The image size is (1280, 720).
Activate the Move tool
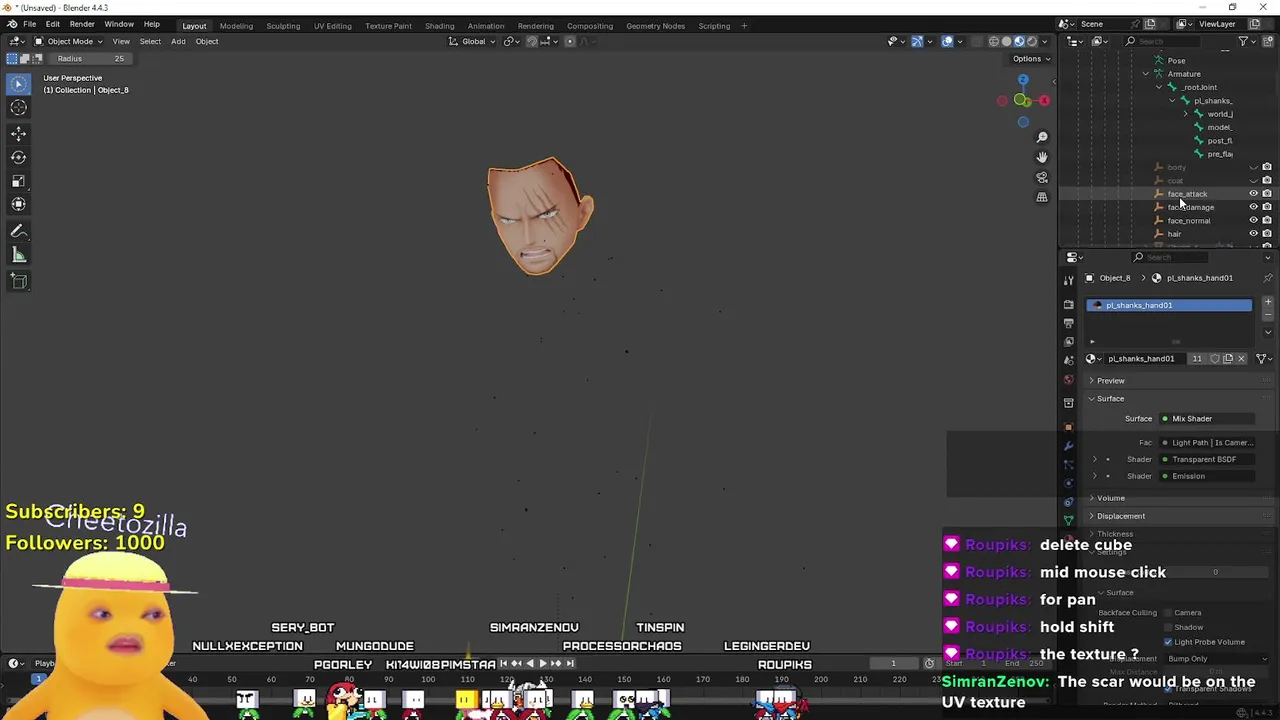(18, 133)
